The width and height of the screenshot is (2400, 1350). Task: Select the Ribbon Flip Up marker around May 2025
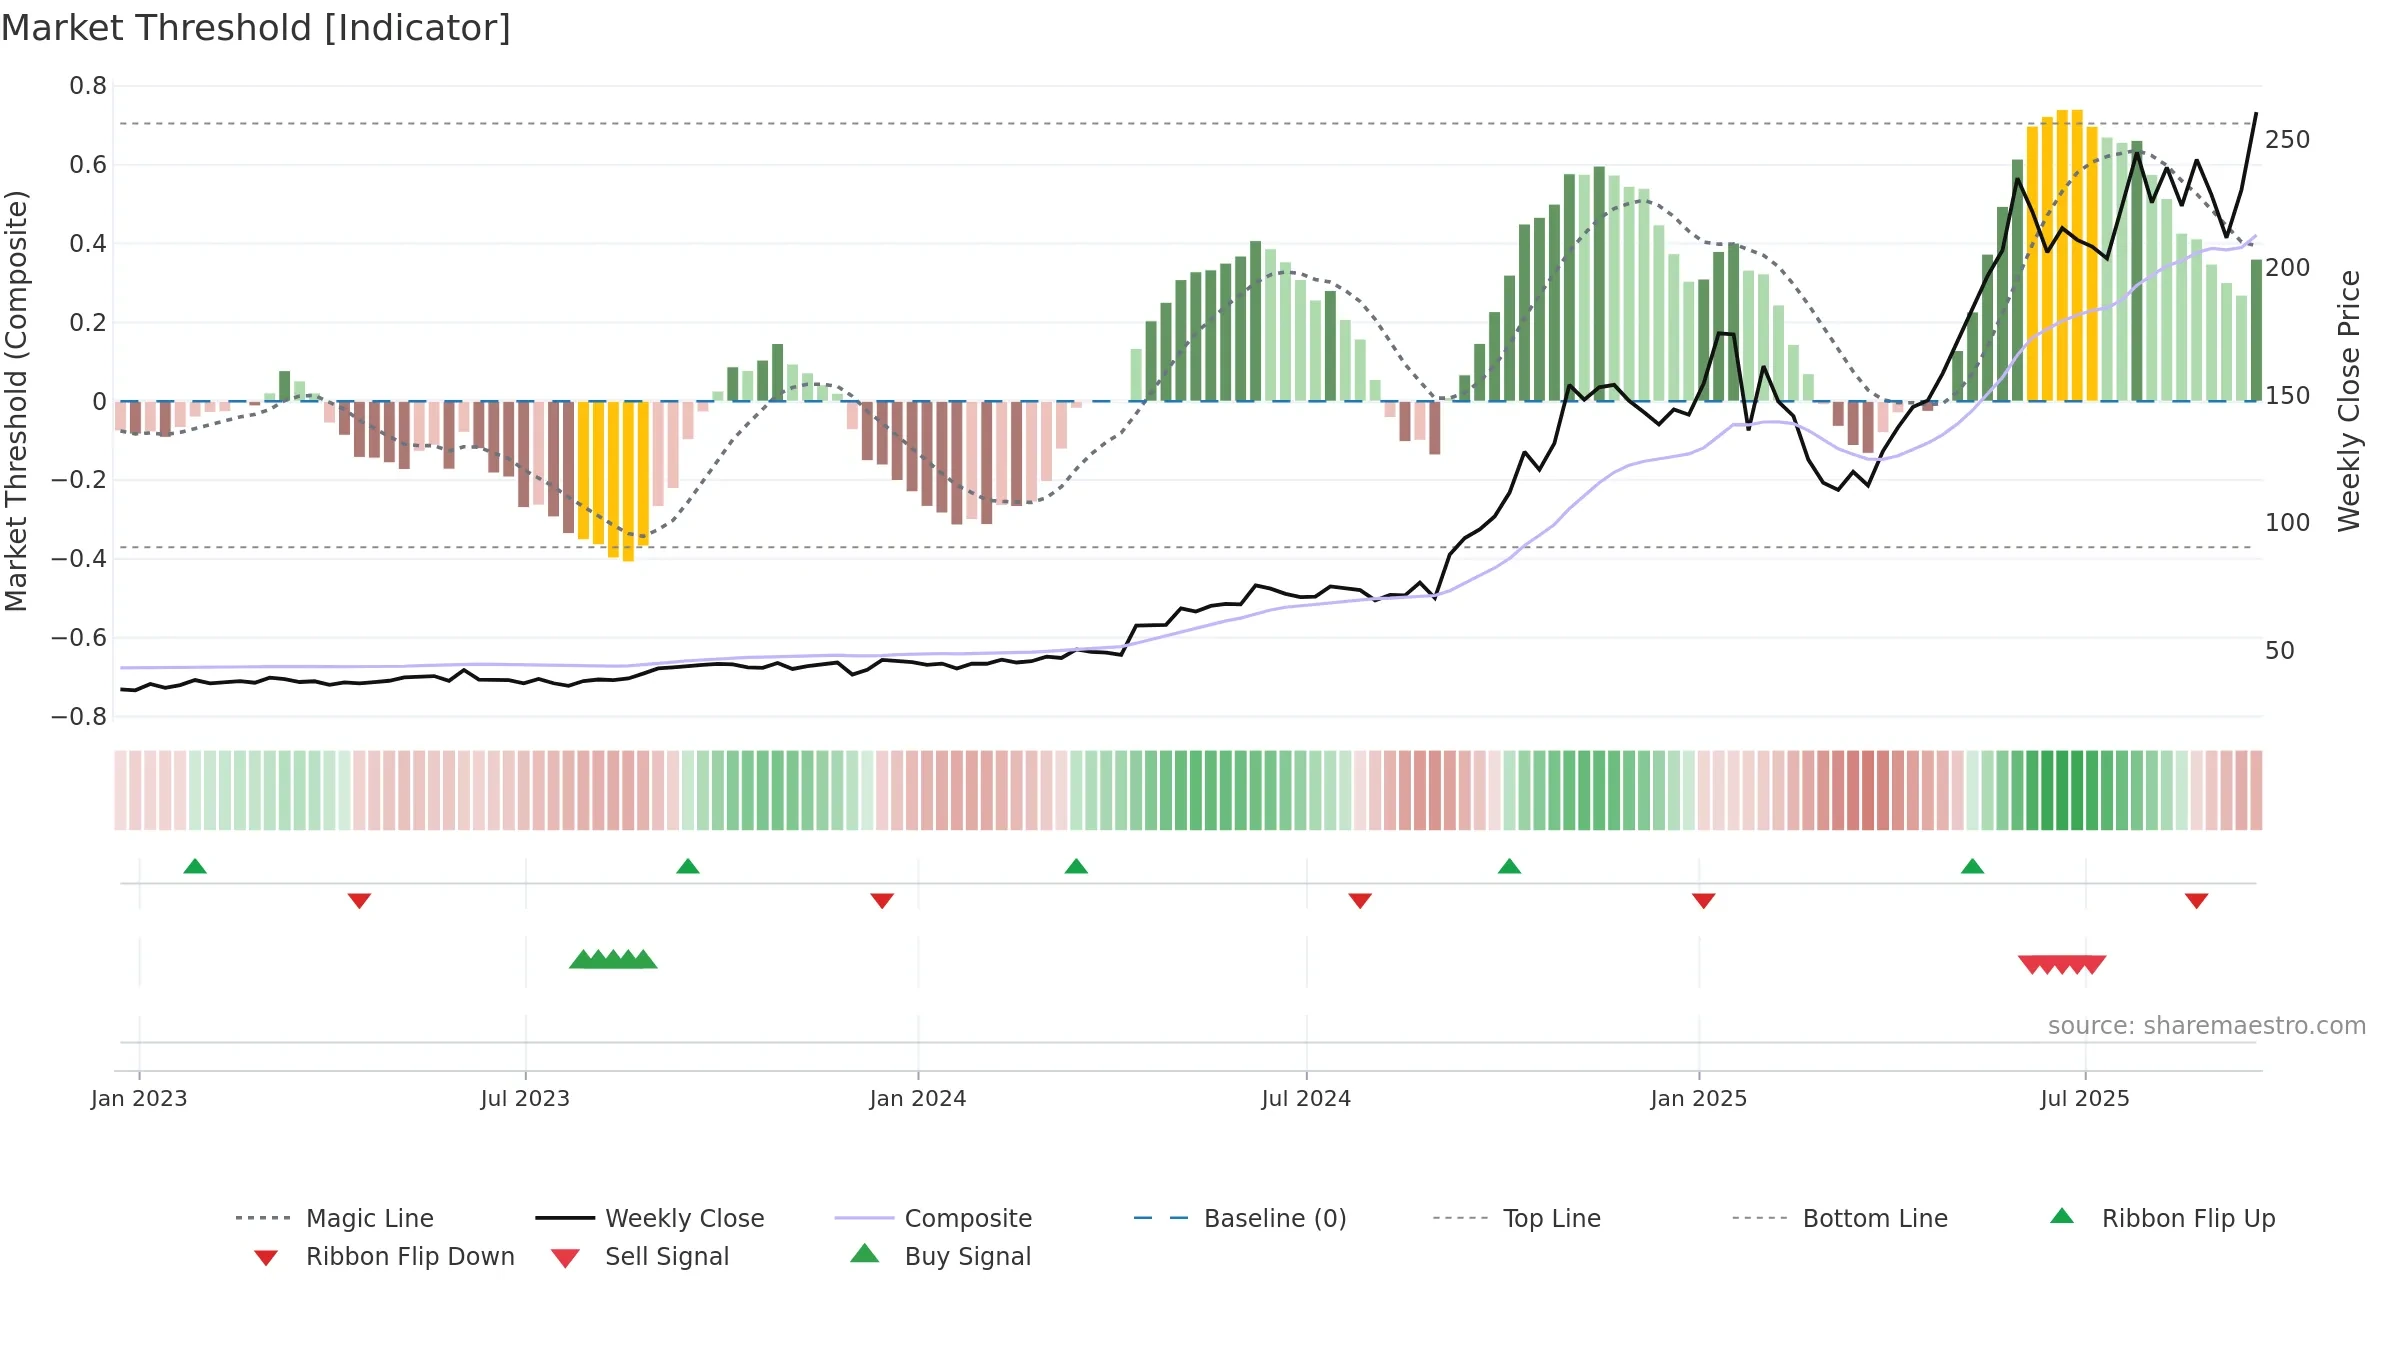[1972, 866]
